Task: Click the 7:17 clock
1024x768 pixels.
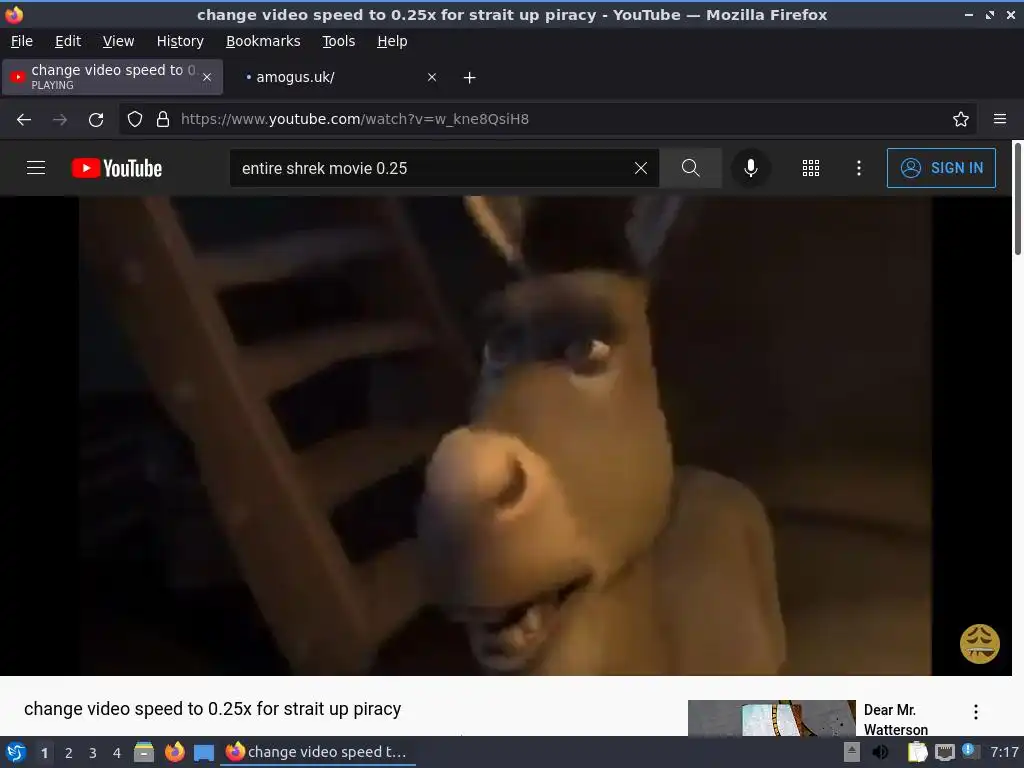Action: click(1004, 752)
